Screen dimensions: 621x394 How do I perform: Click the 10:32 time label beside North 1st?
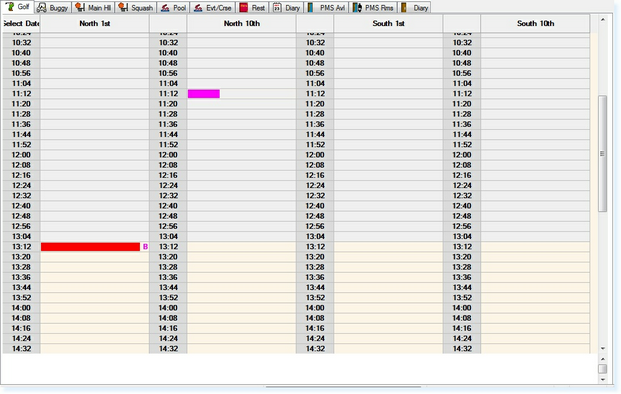21,42
